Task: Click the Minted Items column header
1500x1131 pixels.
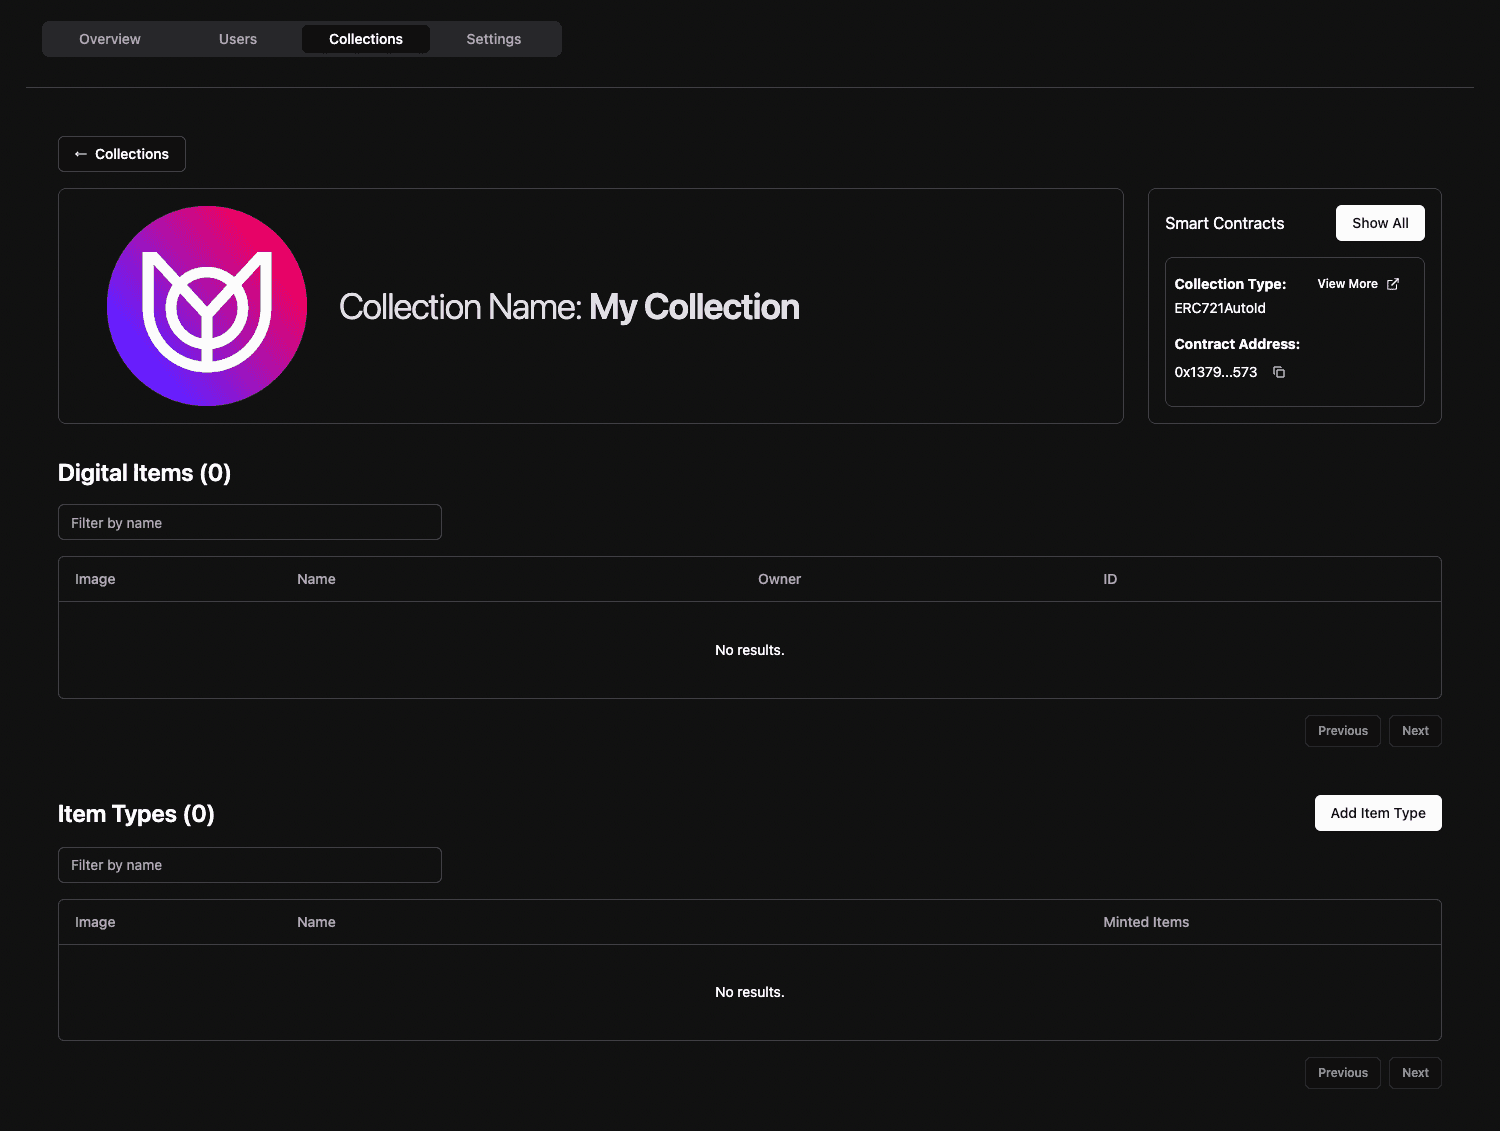Action: (1146, 922)
